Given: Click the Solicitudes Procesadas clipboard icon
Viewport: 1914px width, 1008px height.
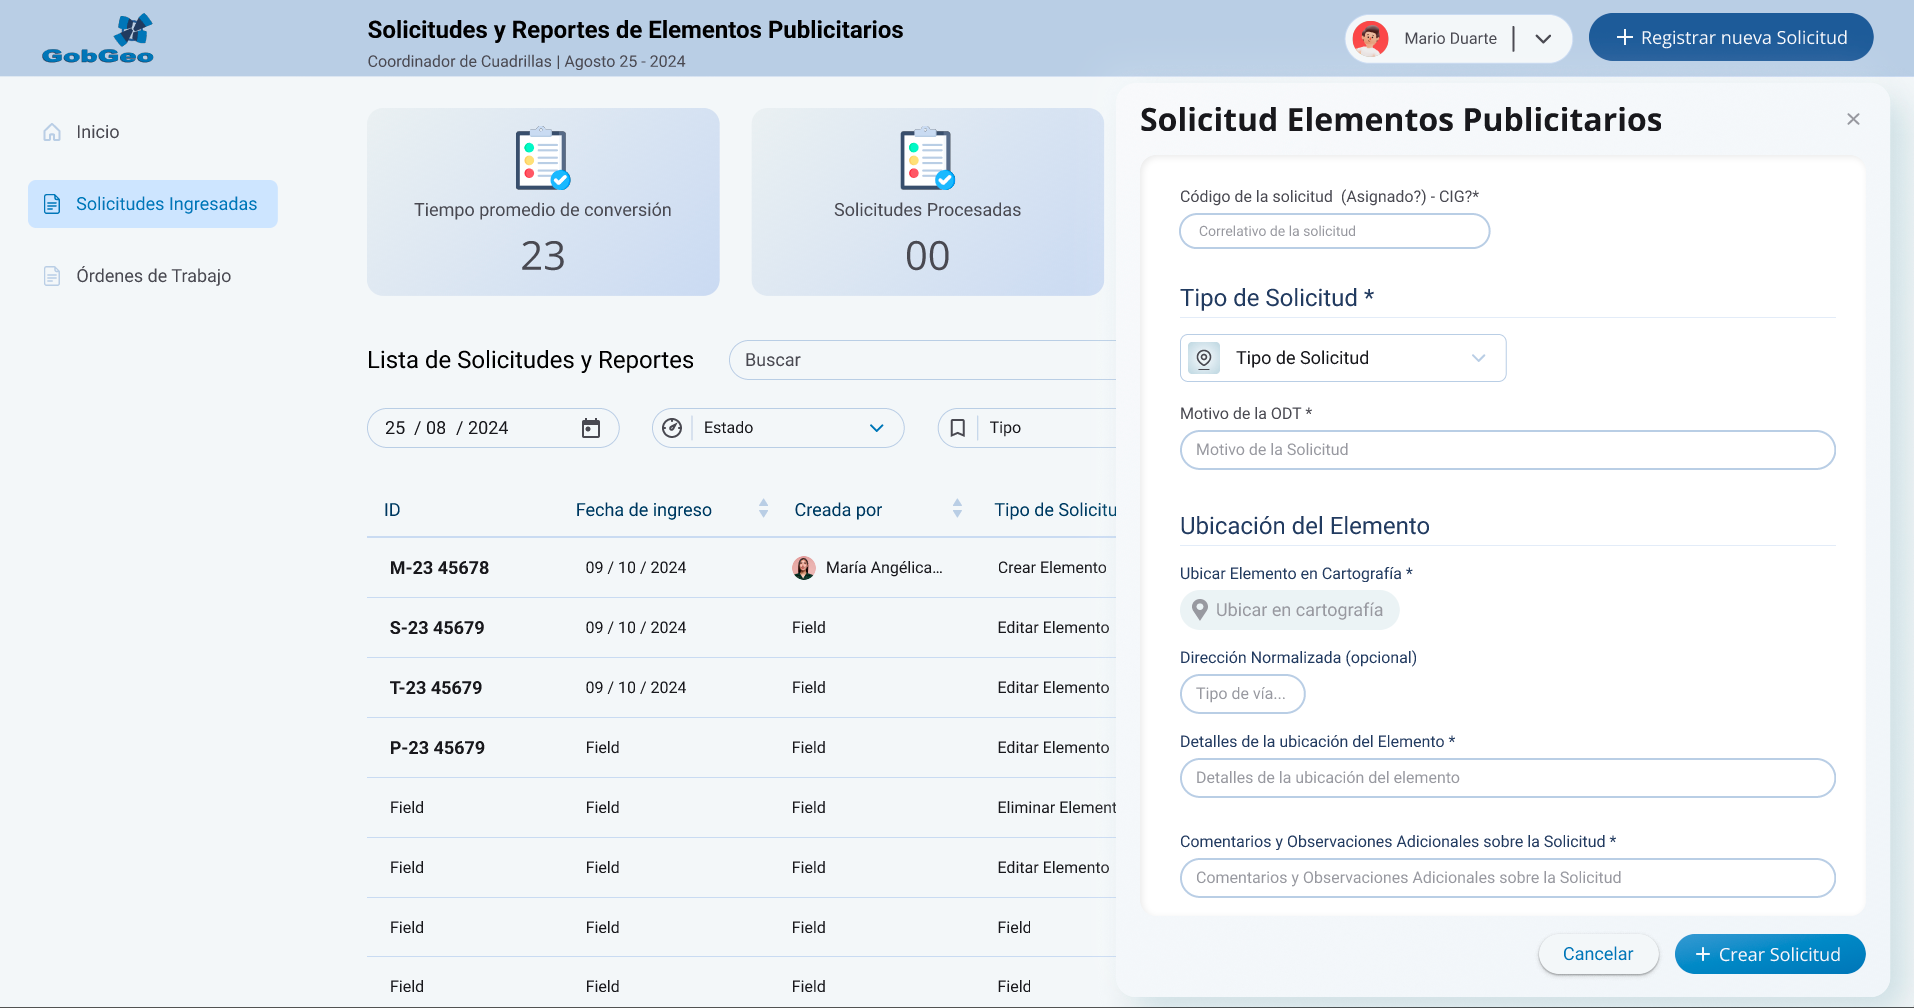Looking at the screenshot, I should (927, 158).
